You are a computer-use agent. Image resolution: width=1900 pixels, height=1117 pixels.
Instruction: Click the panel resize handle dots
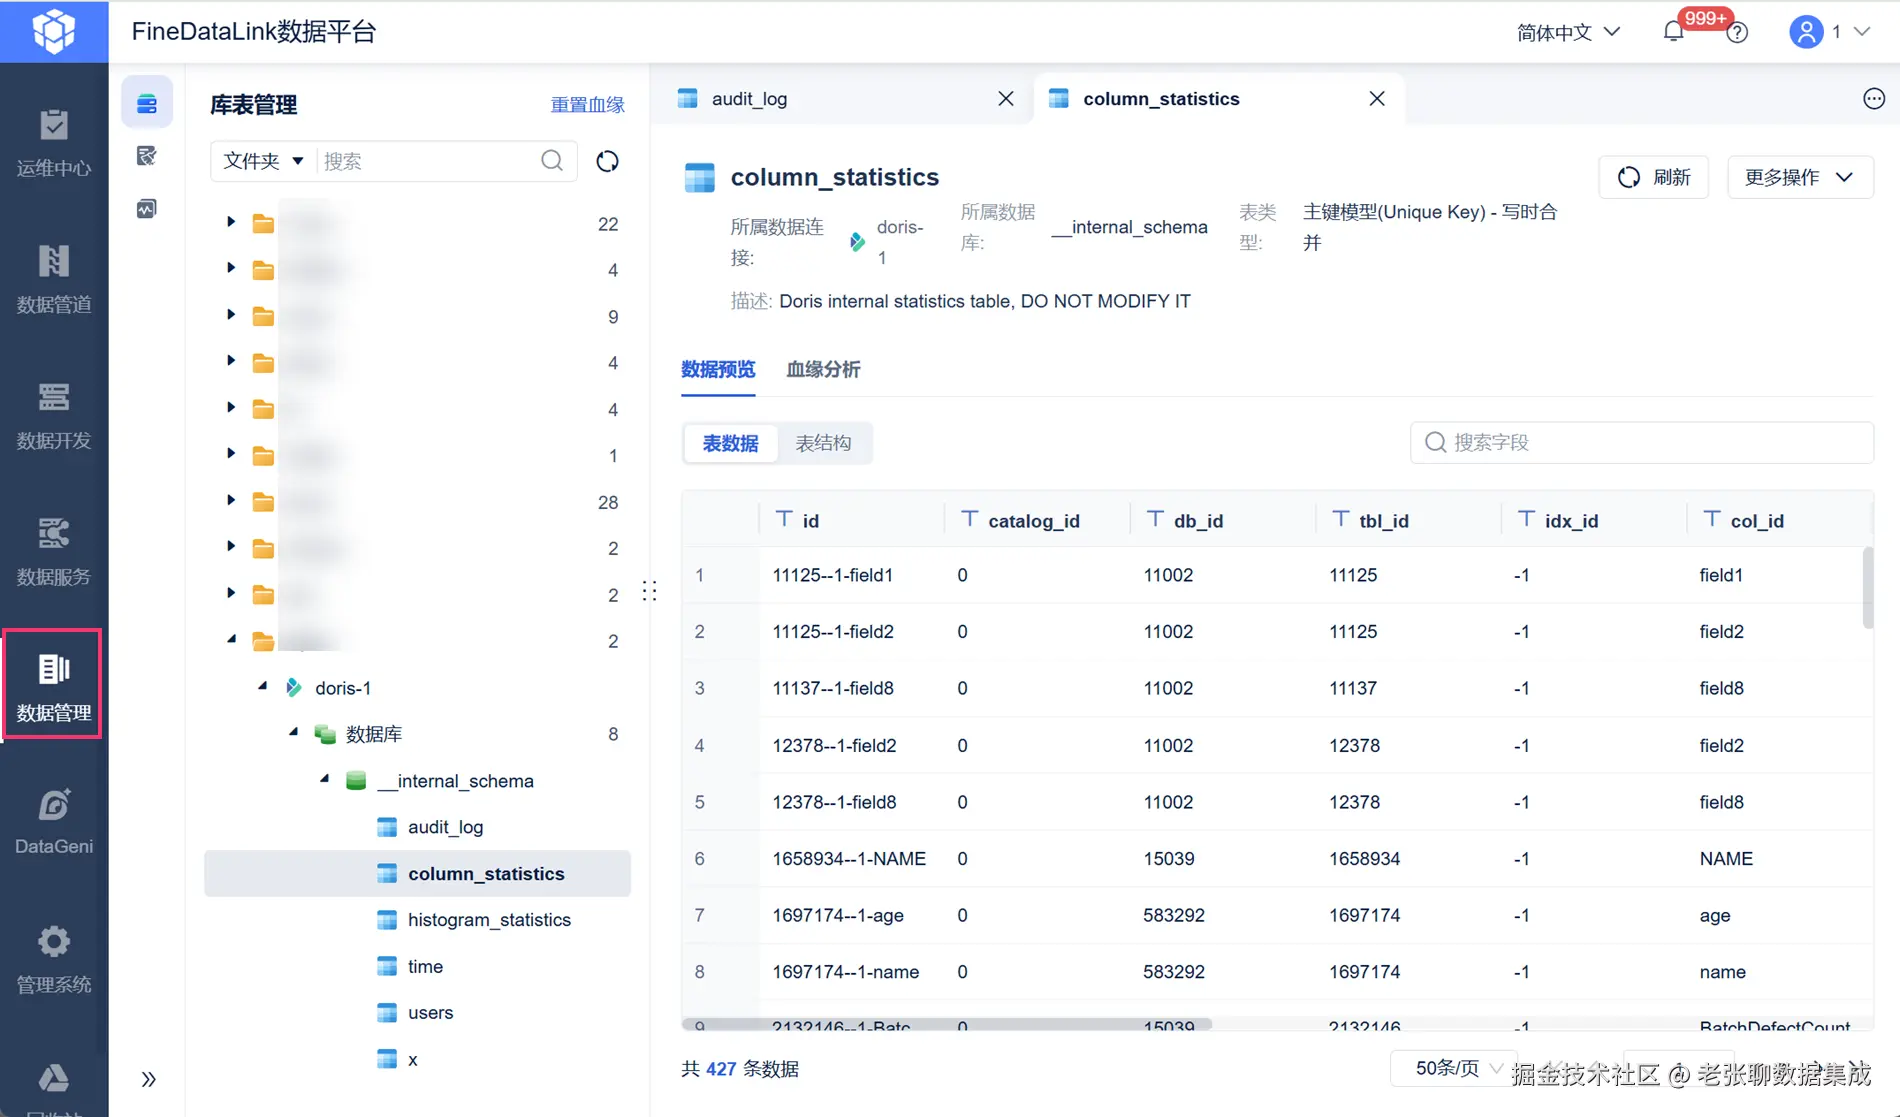(x=649, y=591)
